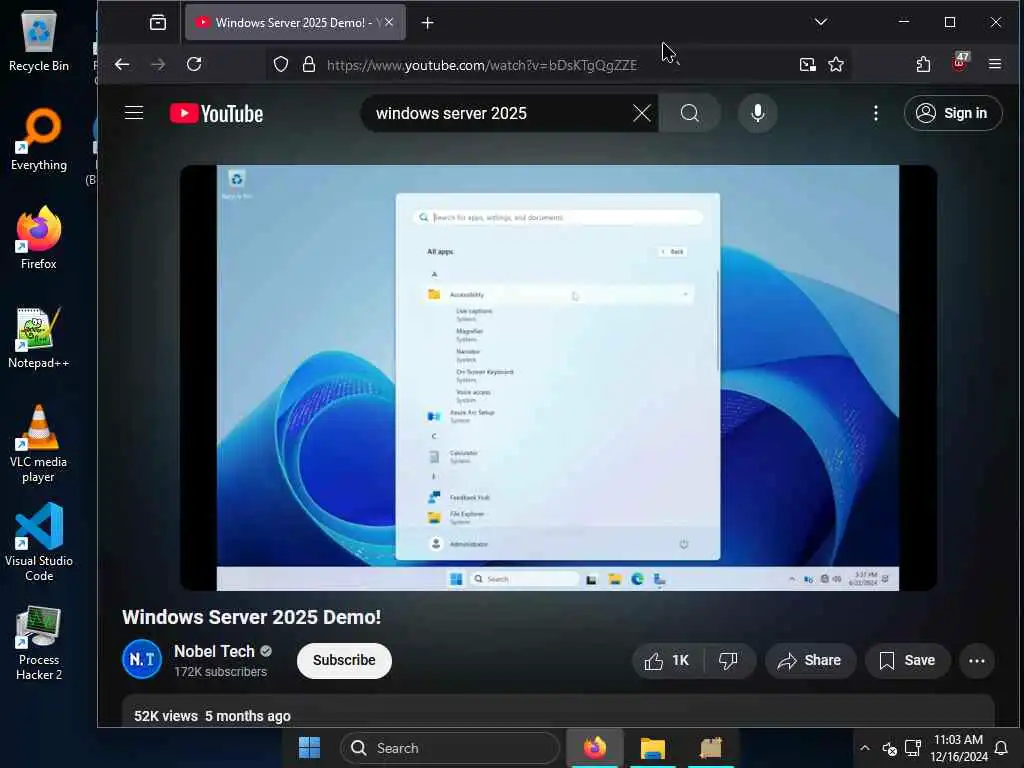Close the Windows Server 2025 Demo tab

389,22
